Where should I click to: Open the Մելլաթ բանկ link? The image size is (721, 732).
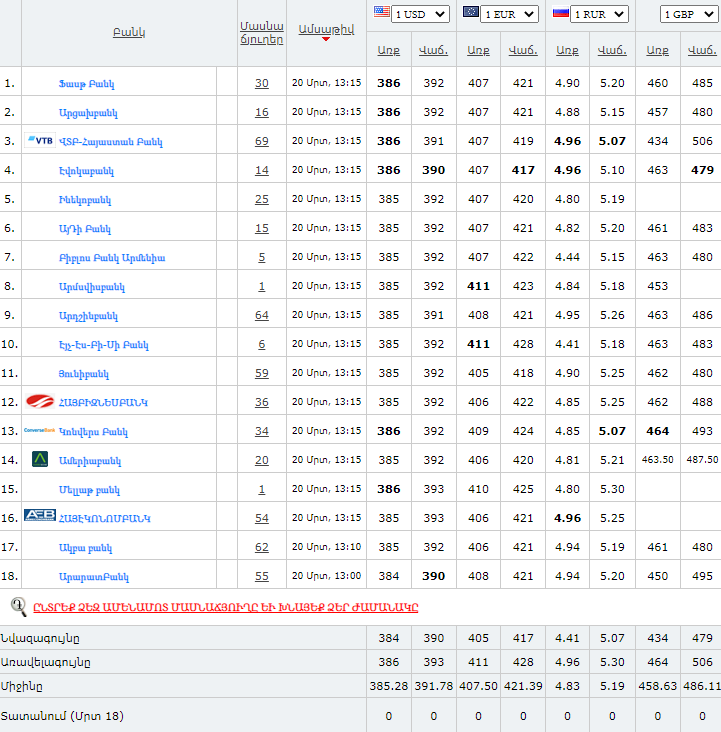[89, 490]
